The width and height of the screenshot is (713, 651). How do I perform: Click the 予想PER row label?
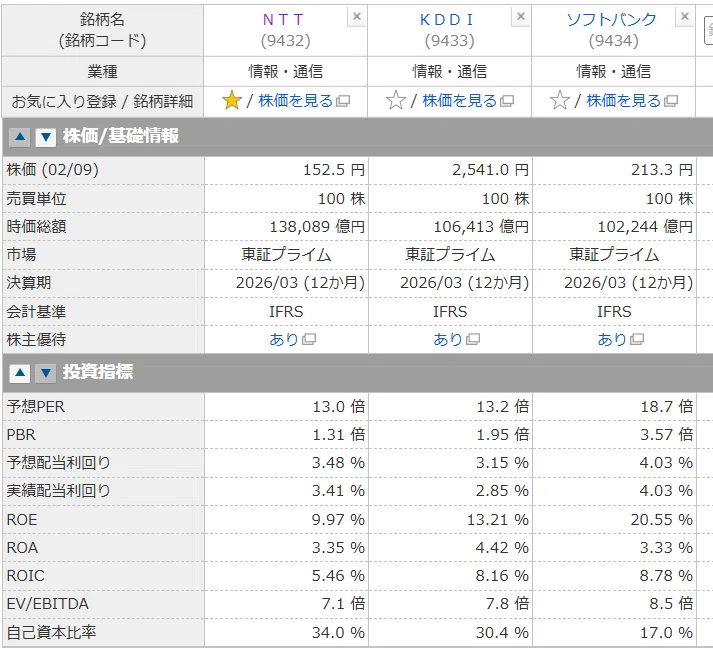click(35, 406)
